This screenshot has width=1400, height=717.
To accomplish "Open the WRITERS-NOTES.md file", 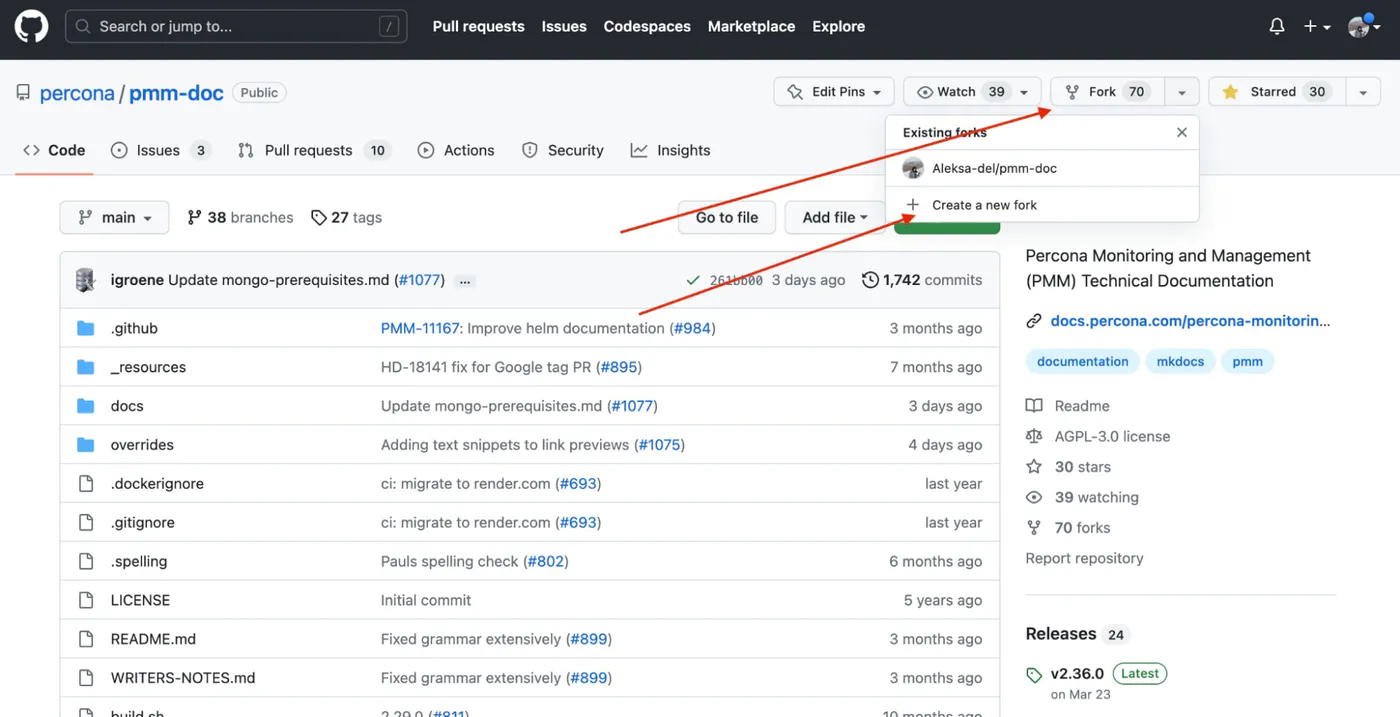I will [x=183, y=678].
